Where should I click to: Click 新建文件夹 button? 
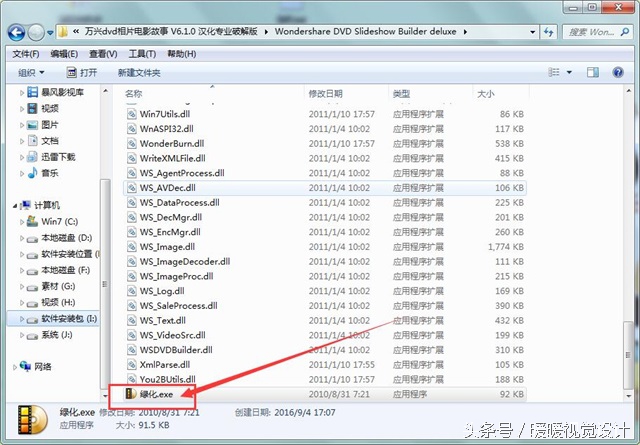point(139,73)
